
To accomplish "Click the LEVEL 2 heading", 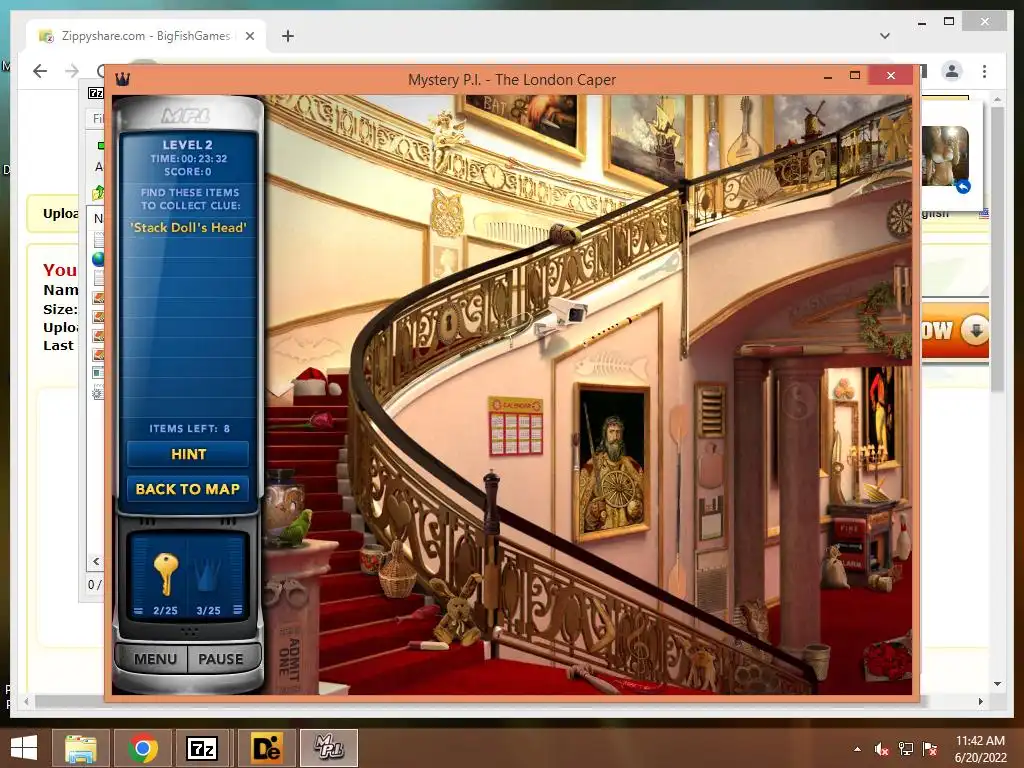I will pyautogui.click(x=187, y=145).
